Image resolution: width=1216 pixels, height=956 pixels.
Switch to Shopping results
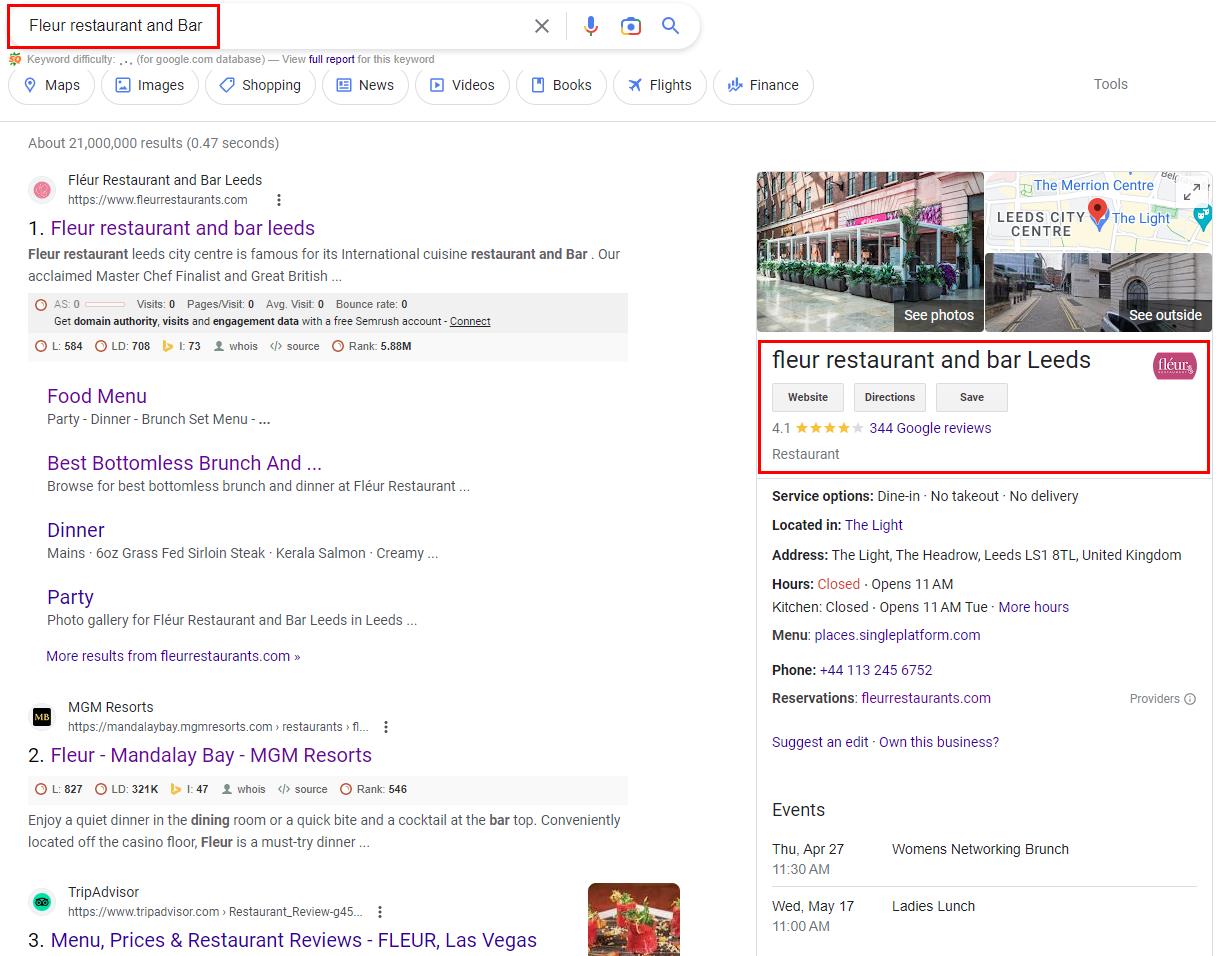tap(260, 85)
